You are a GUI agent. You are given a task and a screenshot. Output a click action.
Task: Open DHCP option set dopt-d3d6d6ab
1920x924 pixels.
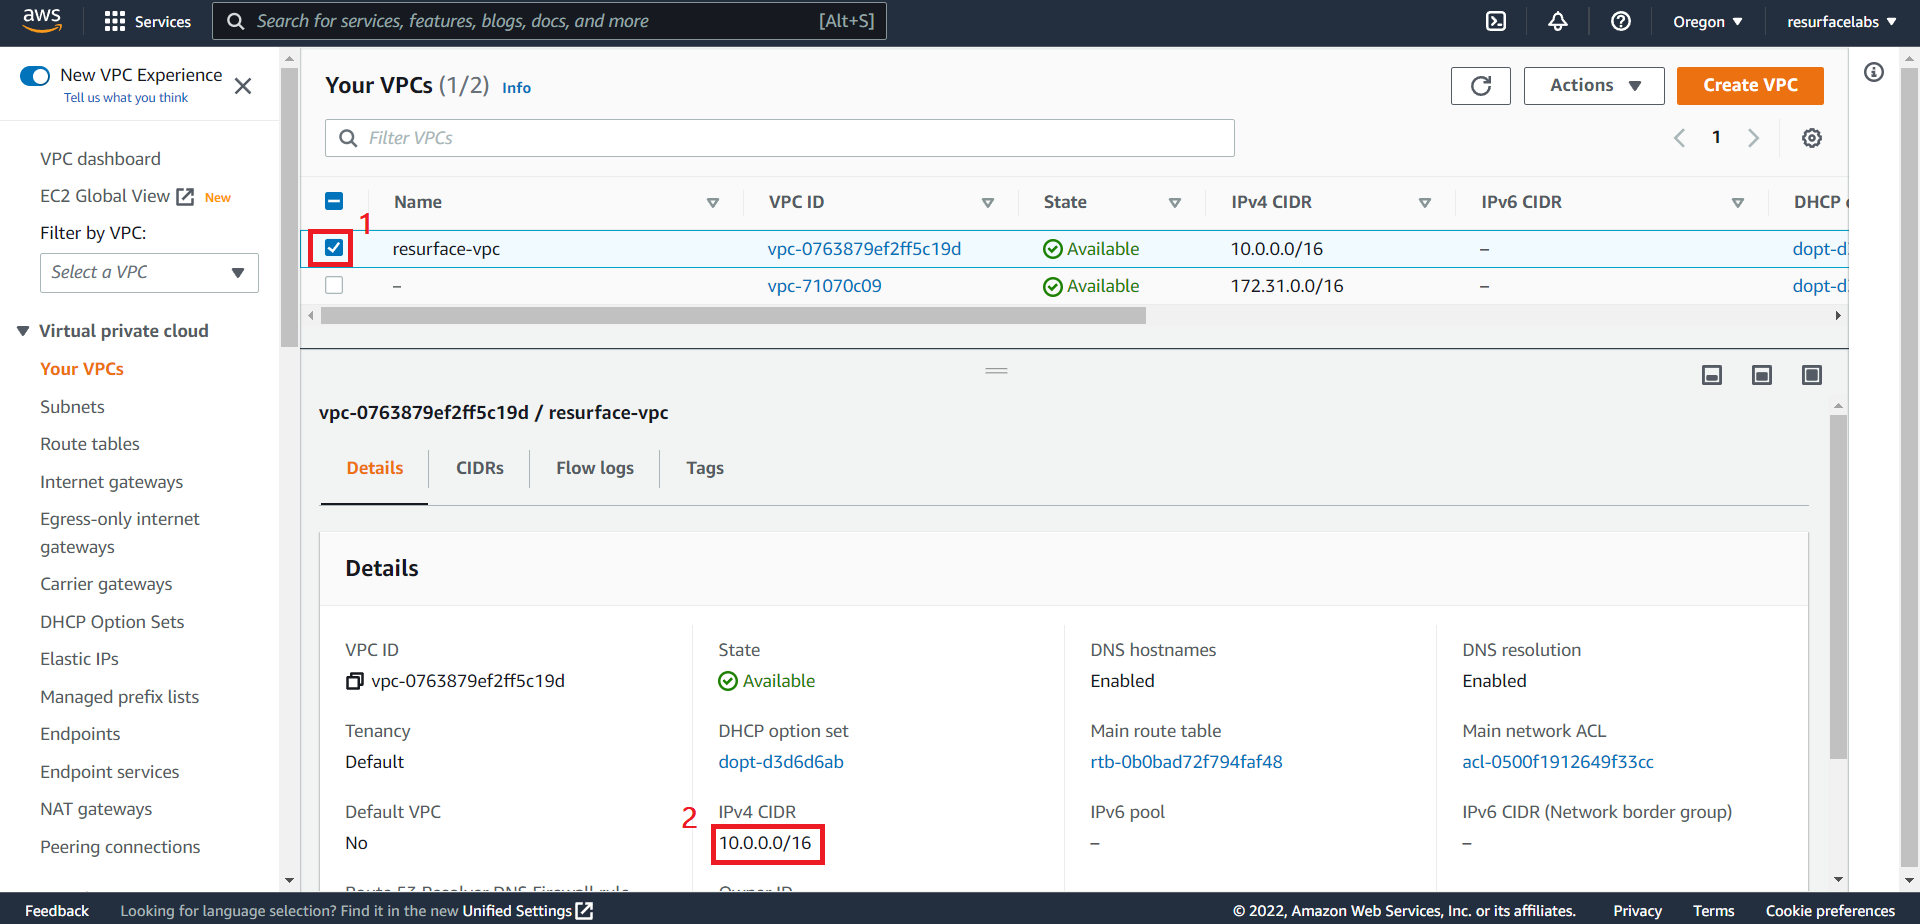click(x=781, y=762)
